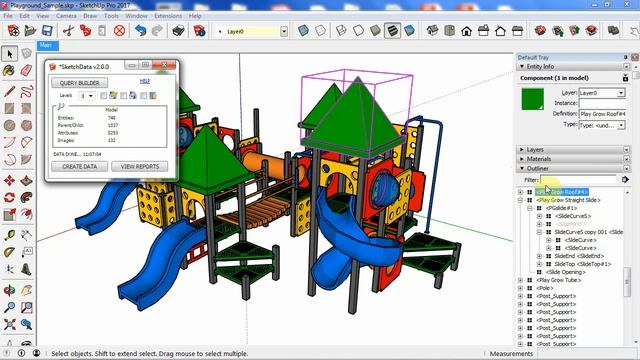Open the Camera menu
640x360 pixels.
(66, 16)
